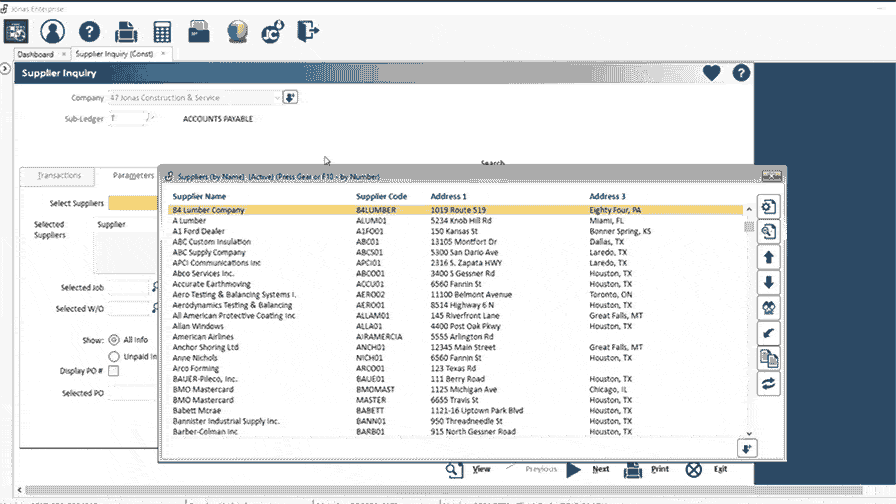Click the down arrow in lookup sidebar

click(x=769, y=282)
